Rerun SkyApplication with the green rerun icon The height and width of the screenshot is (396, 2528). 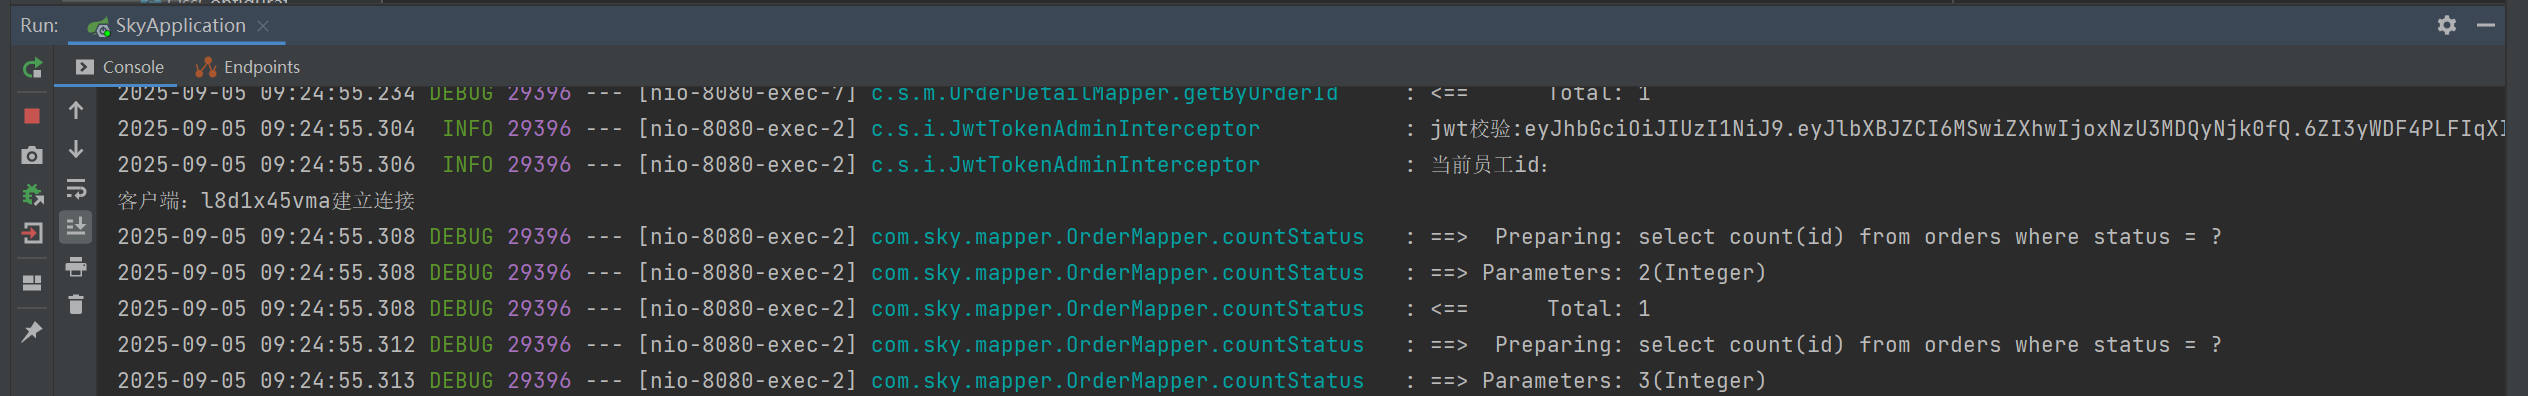click(32, 68)
